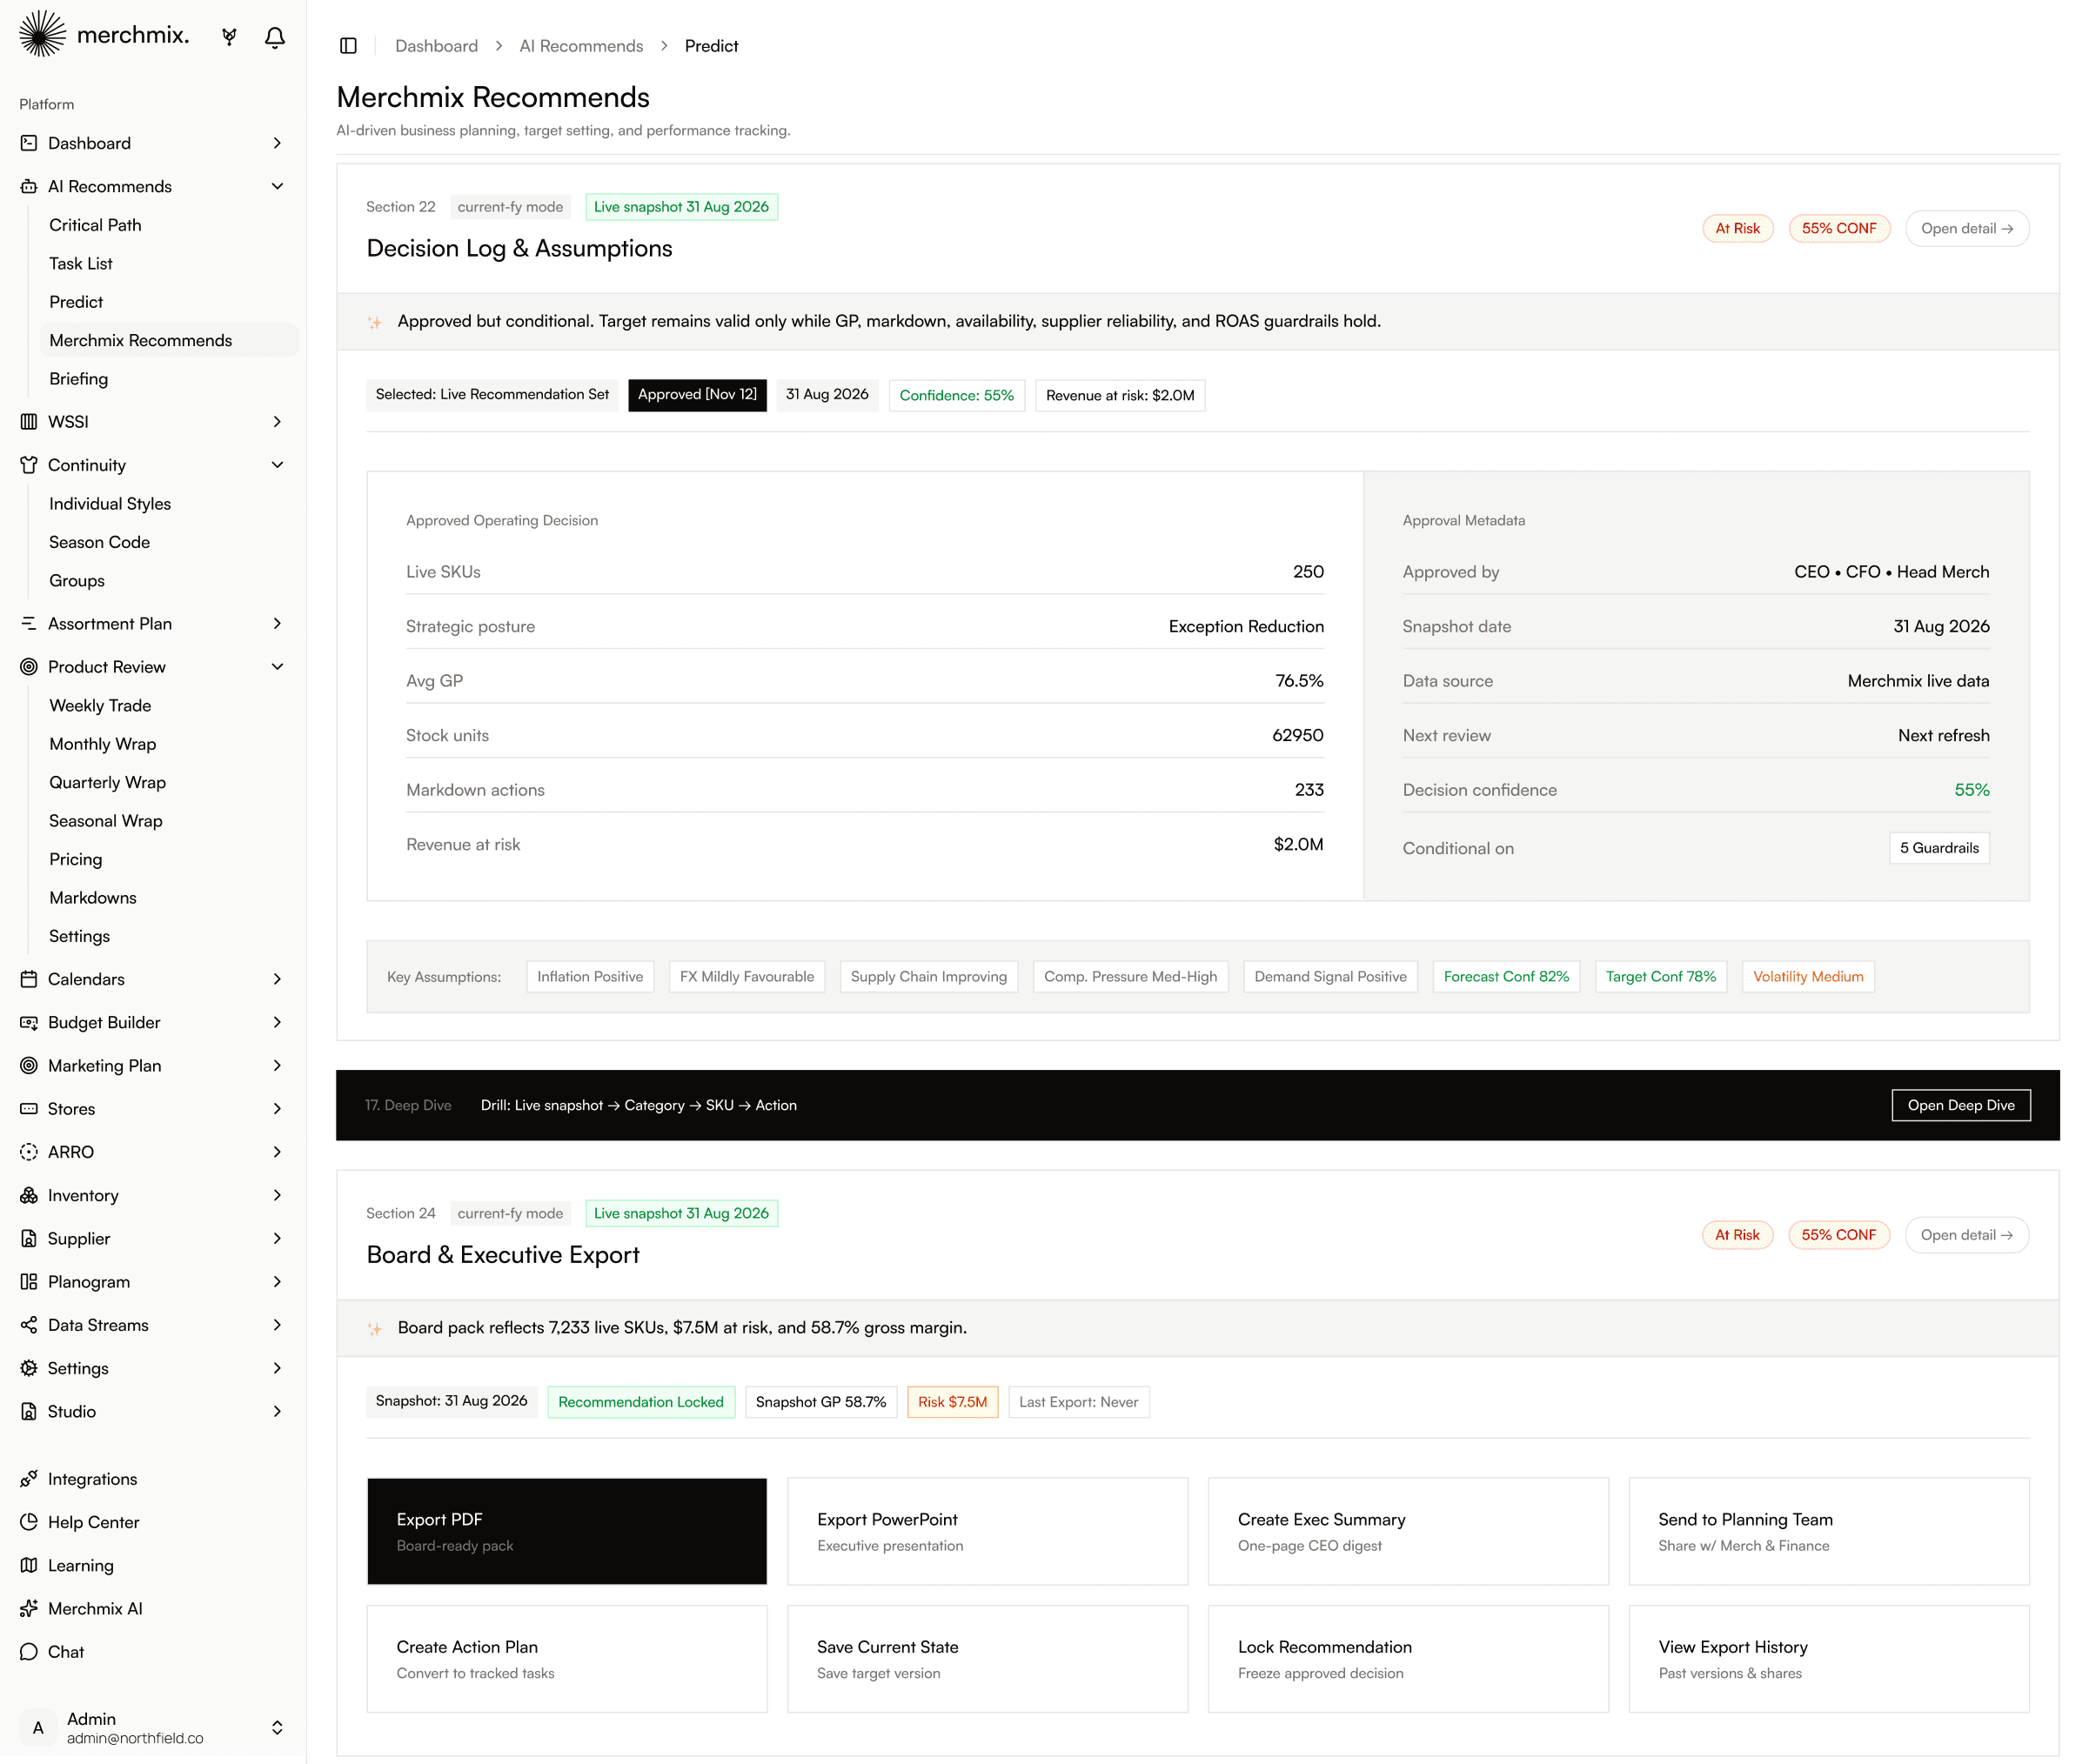Viewport: 2089px width, 1764px height.
Task: Click Save Current State card
Action: click(987, 1659)
